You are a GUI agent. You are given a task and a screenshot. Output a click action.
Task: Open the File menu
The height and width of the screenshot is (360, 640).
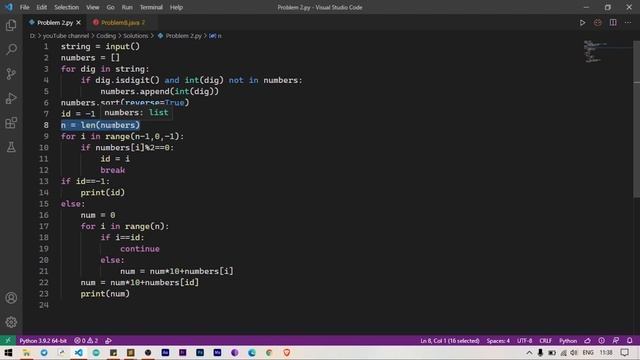pos(24,7)
